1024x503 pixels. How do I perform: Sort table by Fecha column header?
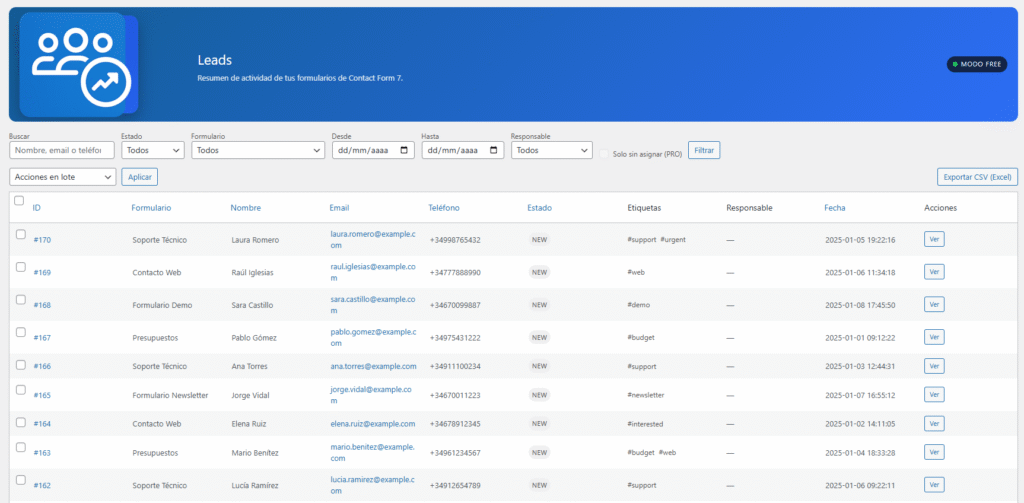click(834, 208)
